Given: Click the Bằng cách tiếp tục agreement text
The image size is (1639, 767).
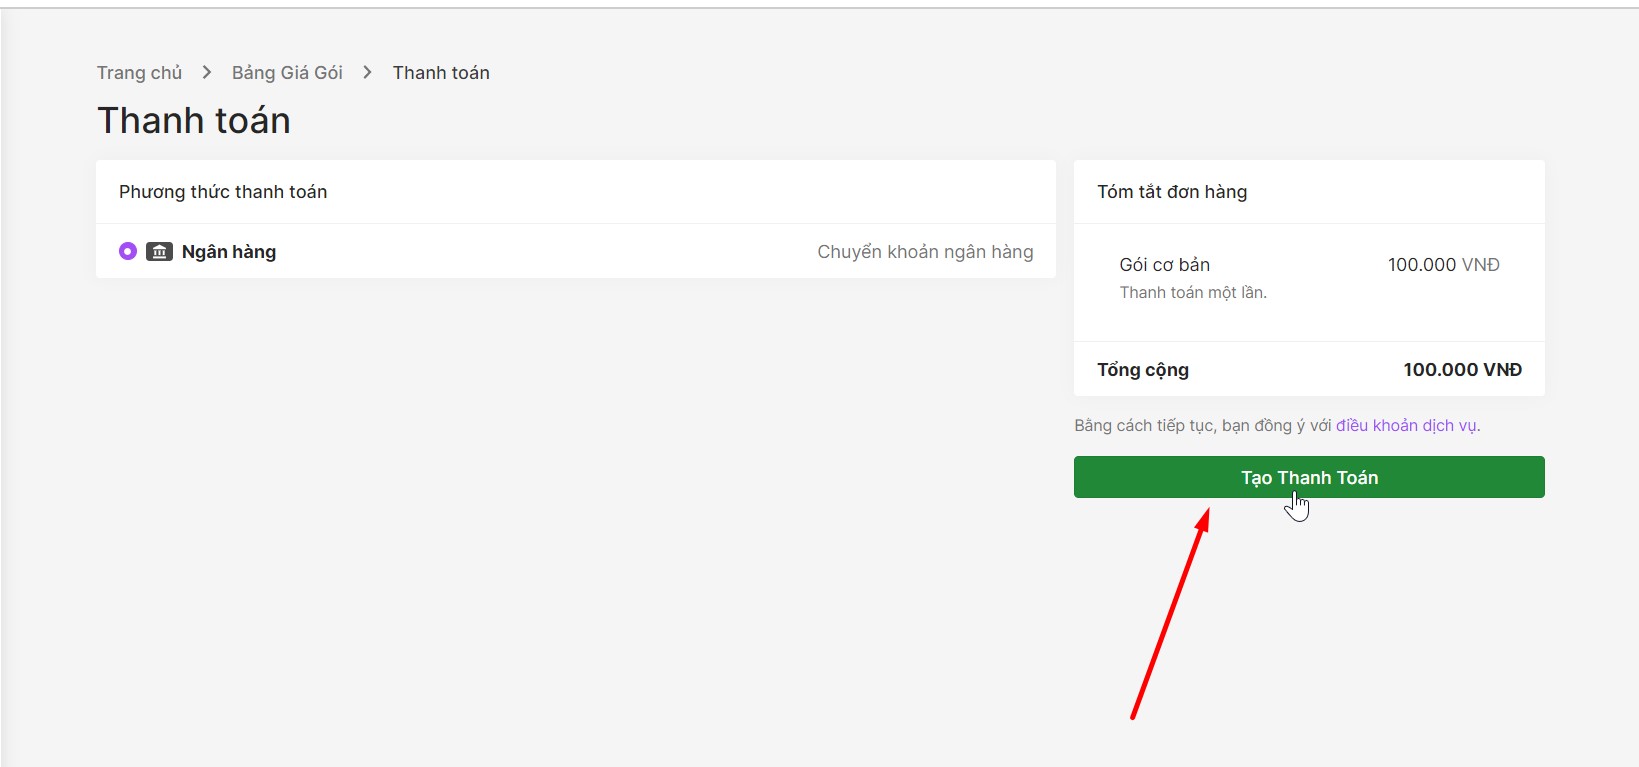Looking at the screenshot, I should [1202, 426].
